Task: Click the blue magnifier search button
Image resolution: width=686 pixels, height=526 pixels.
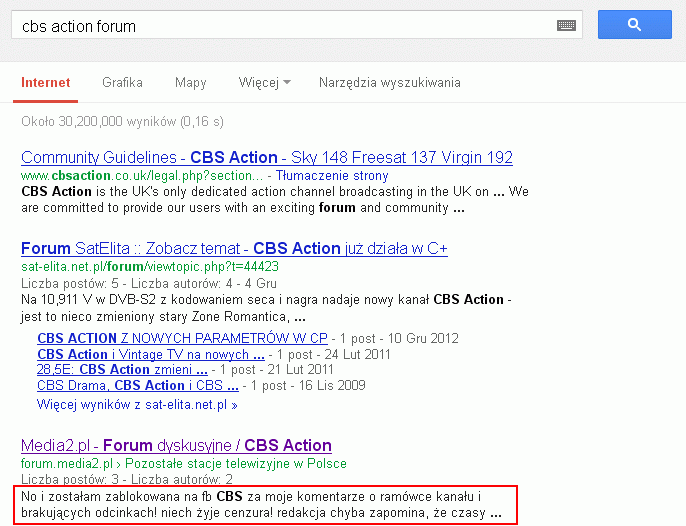Action: [634, 25]
